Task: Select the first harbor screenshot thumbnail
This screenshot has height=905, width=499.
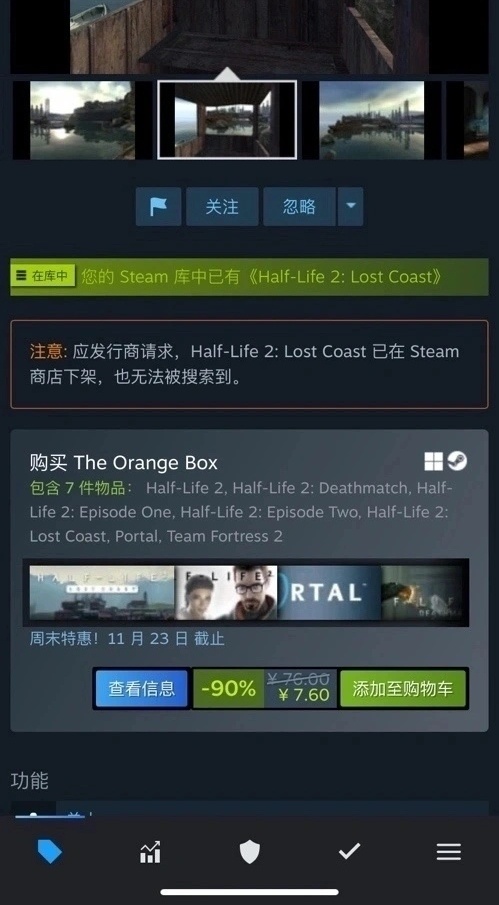Action: tap(82, 120)
